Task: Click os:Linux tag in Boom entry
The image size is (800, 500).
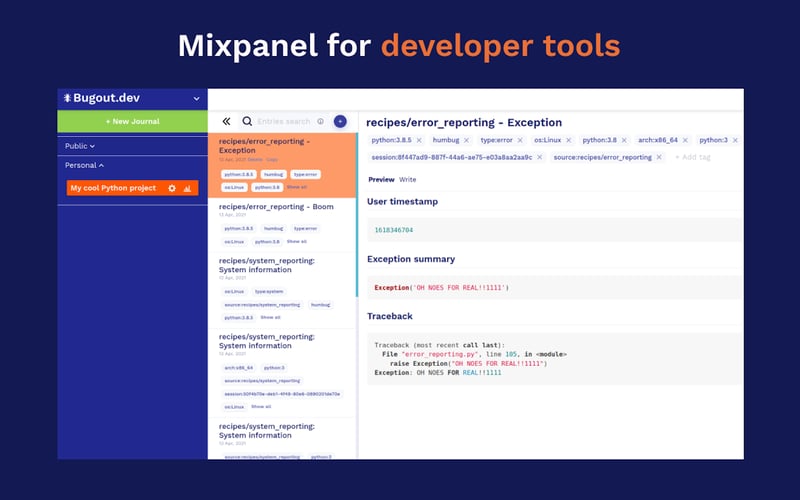Action: click(x=234, y=242)
